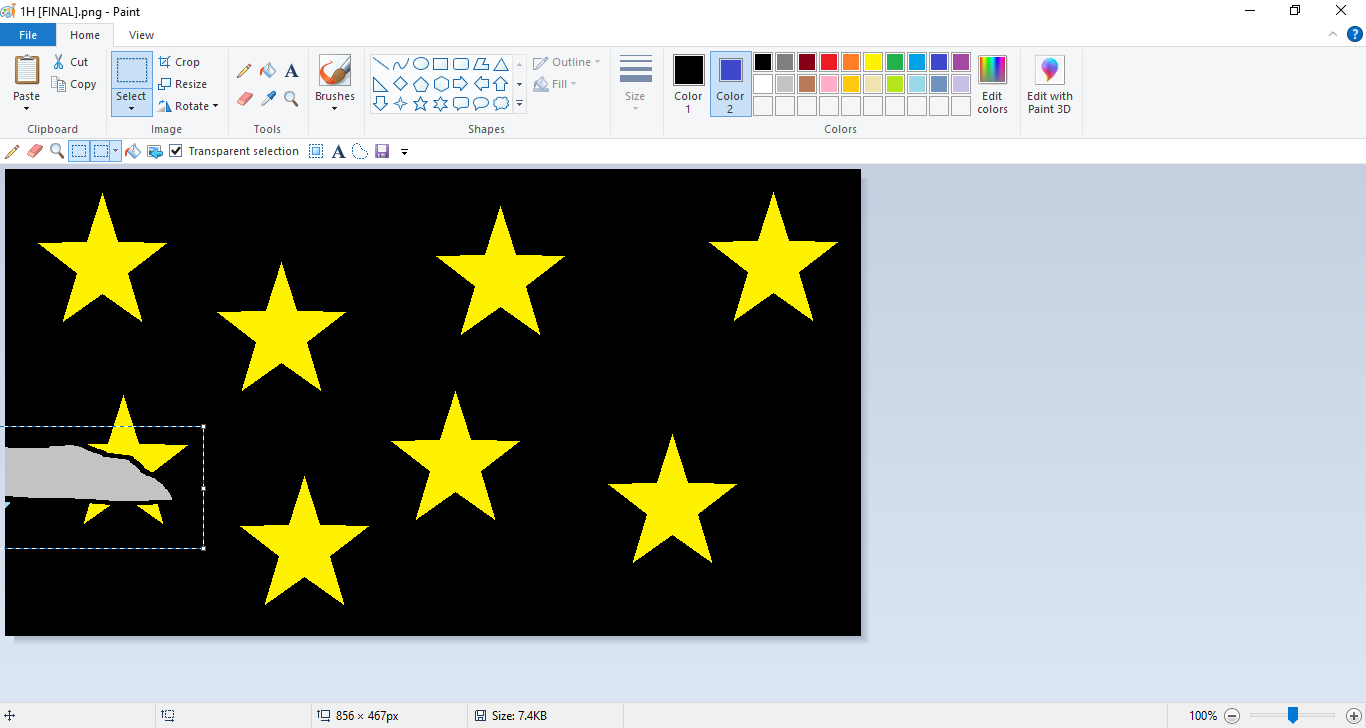Viewport: 1366px width, 728px height.
Task: Expand the Shapes gallery more arrow
Action: [x=519, y=104]
